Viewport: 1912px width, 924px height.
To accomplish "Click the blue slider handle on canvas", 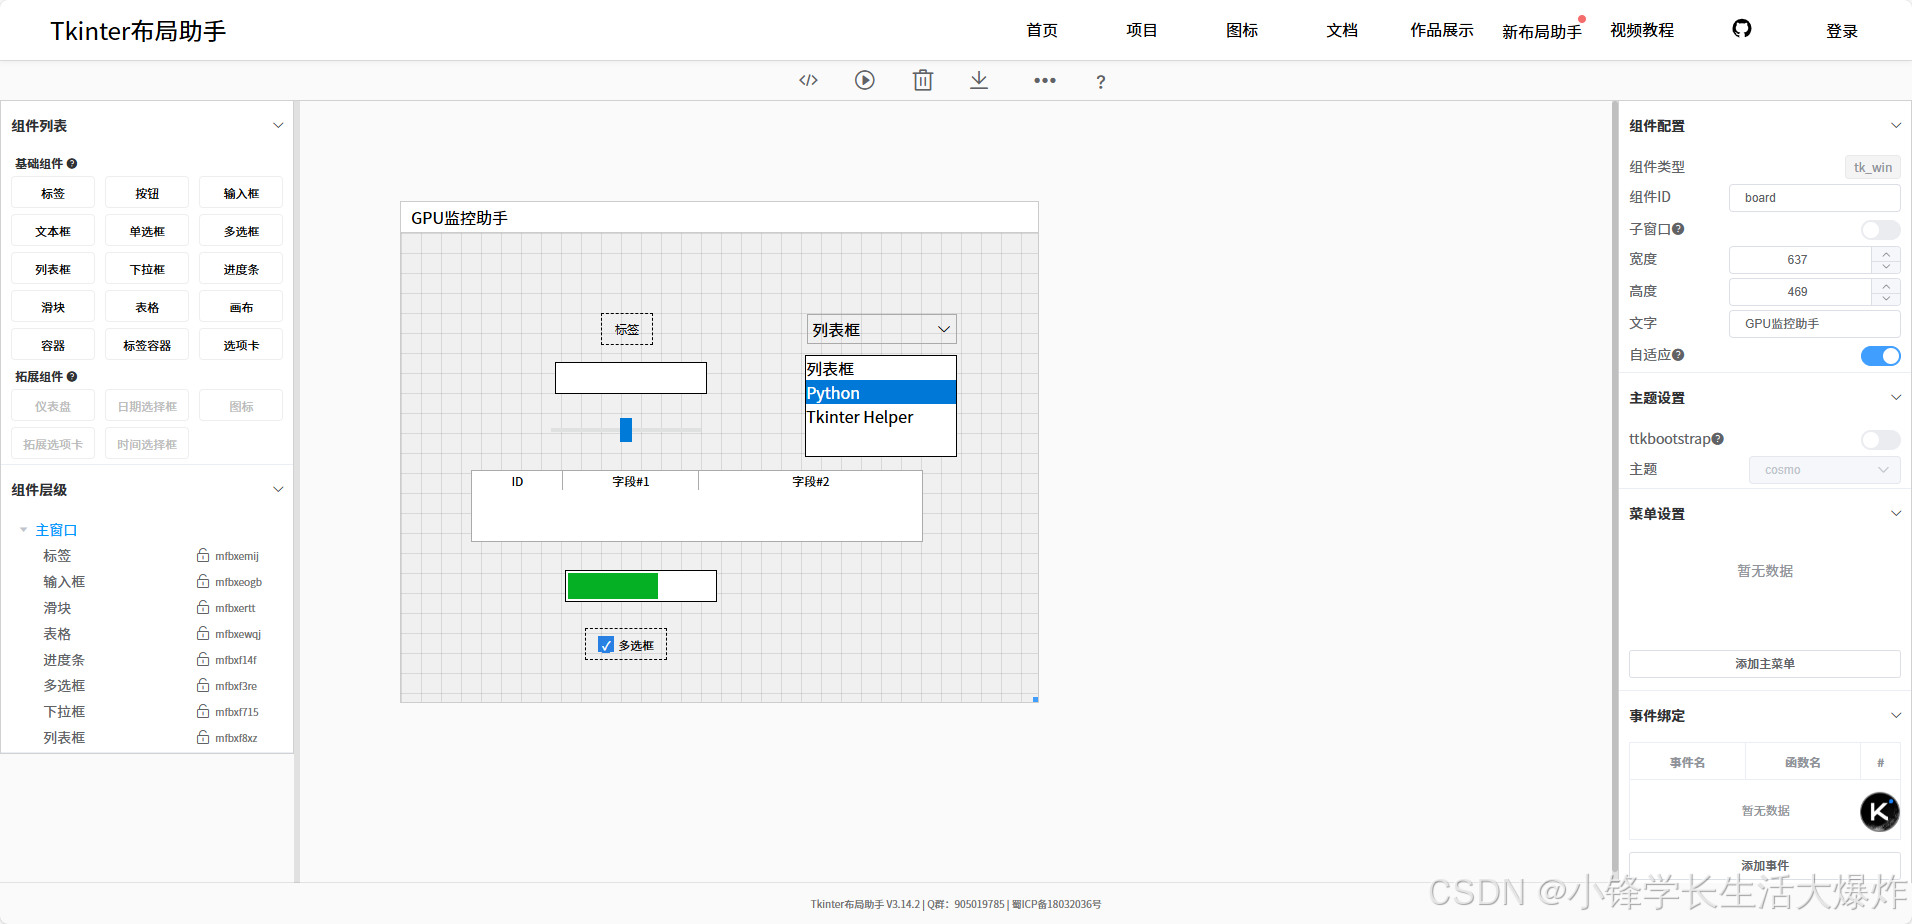I will 626,430.
